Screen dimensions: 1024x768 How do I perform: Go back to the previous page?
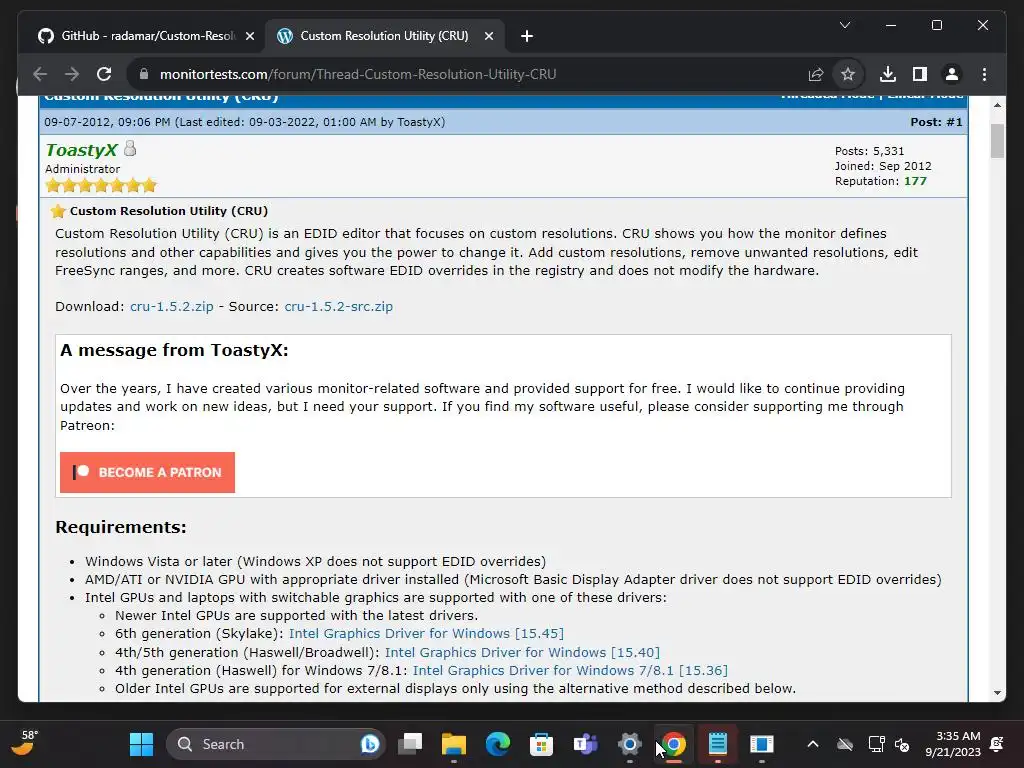(40, 74)
